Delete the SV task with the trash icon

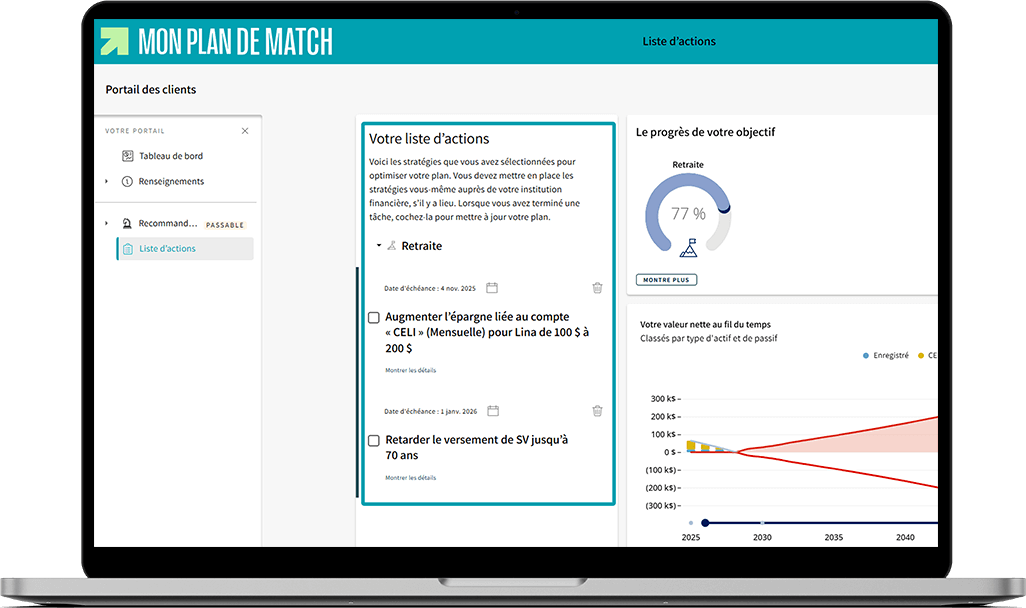click(597, 410)
